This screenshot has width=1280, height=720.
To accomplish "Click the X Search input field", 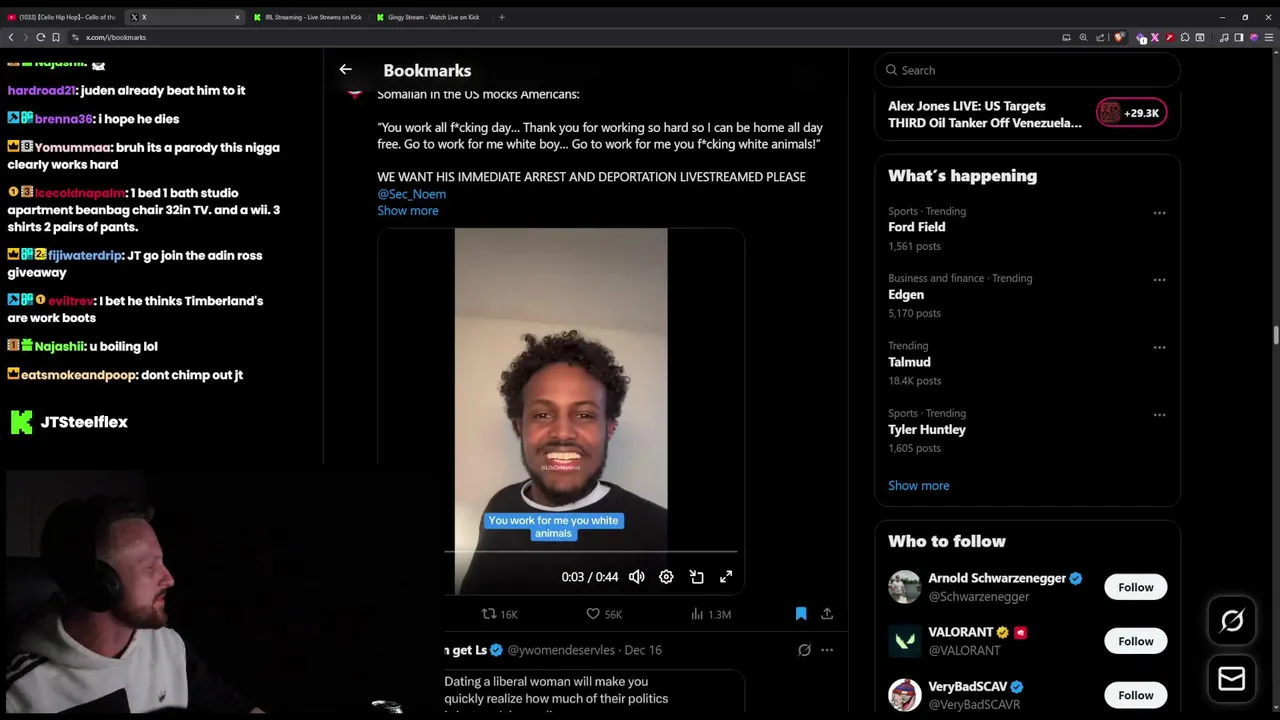I will pyautogui.click(x=1027, y=70).
